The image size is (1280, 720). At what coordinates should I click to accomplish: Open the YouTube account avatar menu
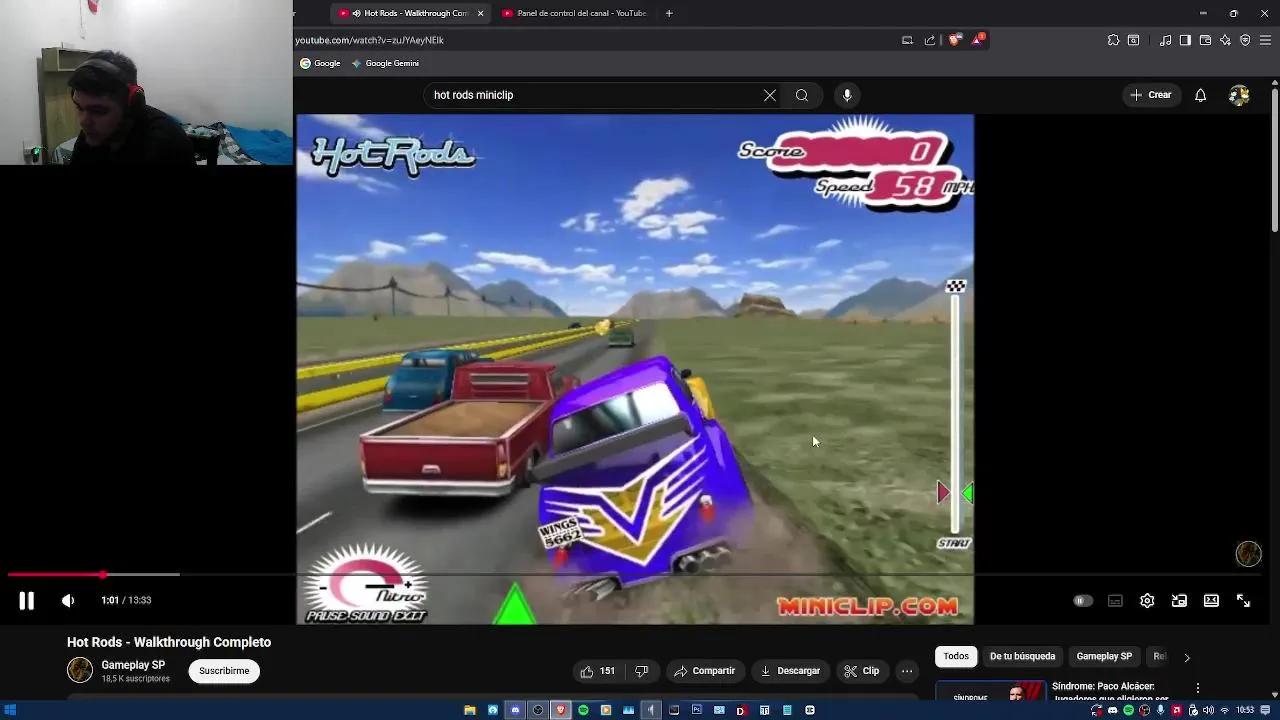tap(1239, 95)
